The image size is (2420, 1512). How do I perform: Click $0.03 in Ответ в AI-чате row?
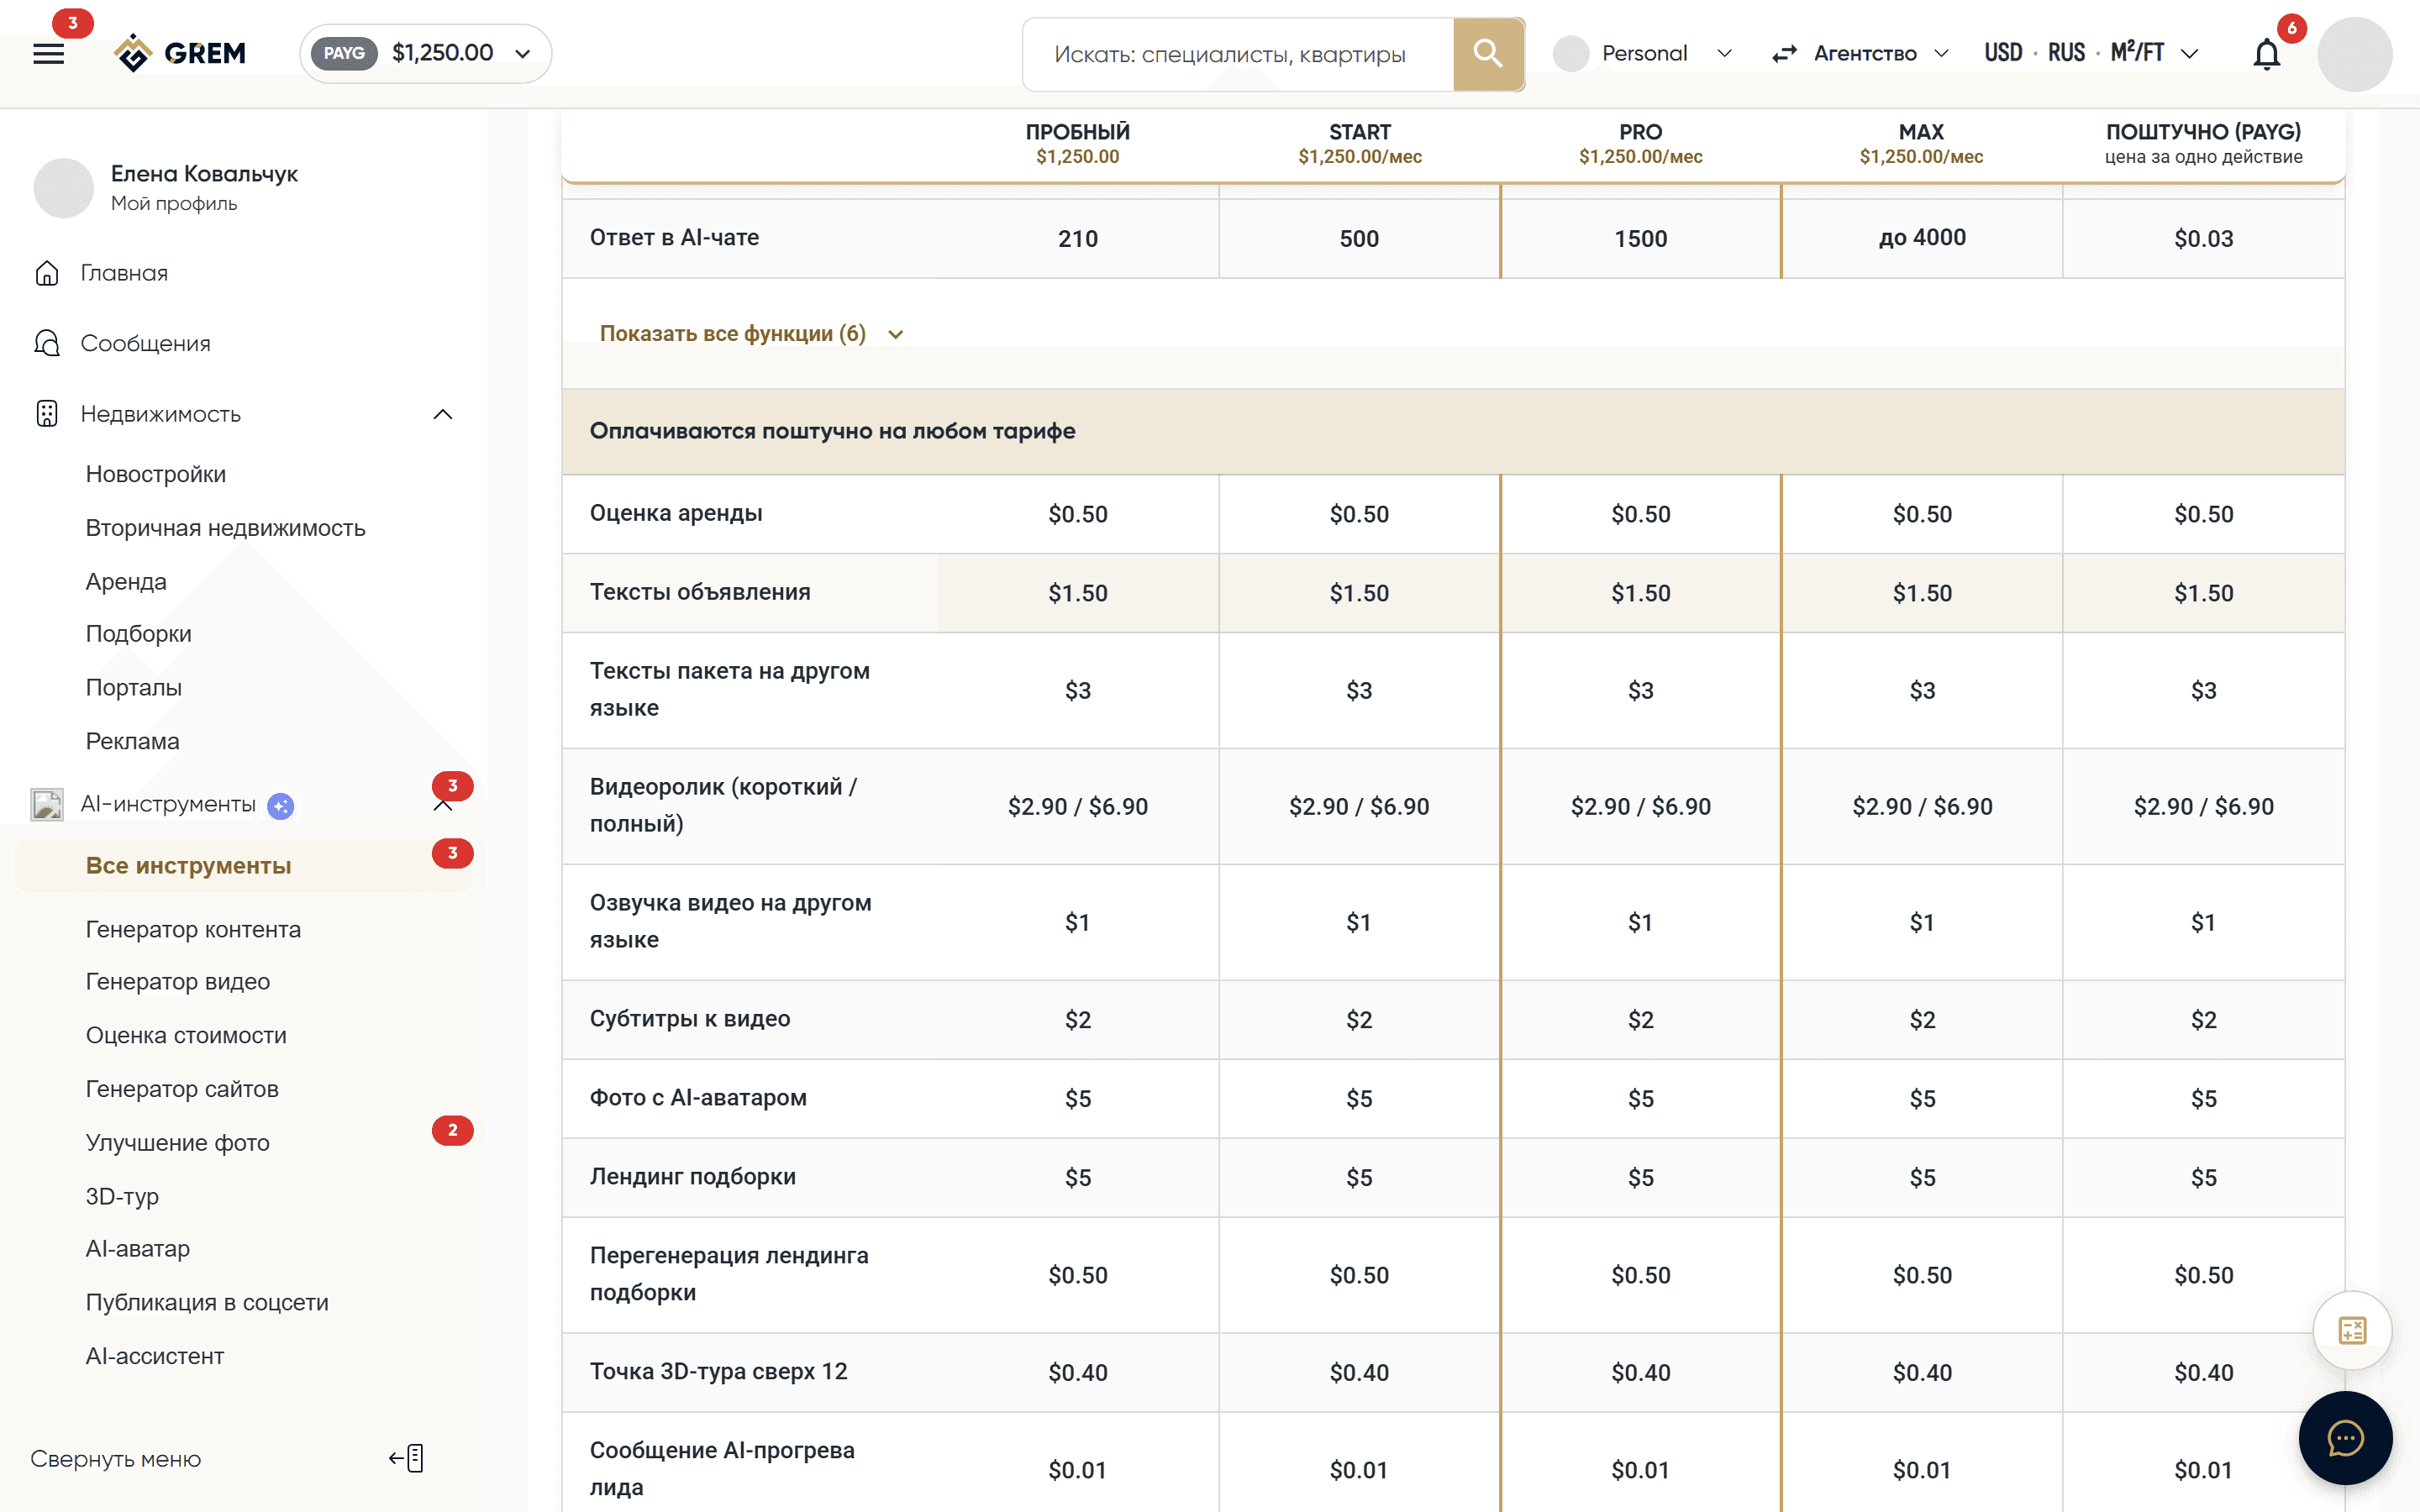click(2203, 238)
